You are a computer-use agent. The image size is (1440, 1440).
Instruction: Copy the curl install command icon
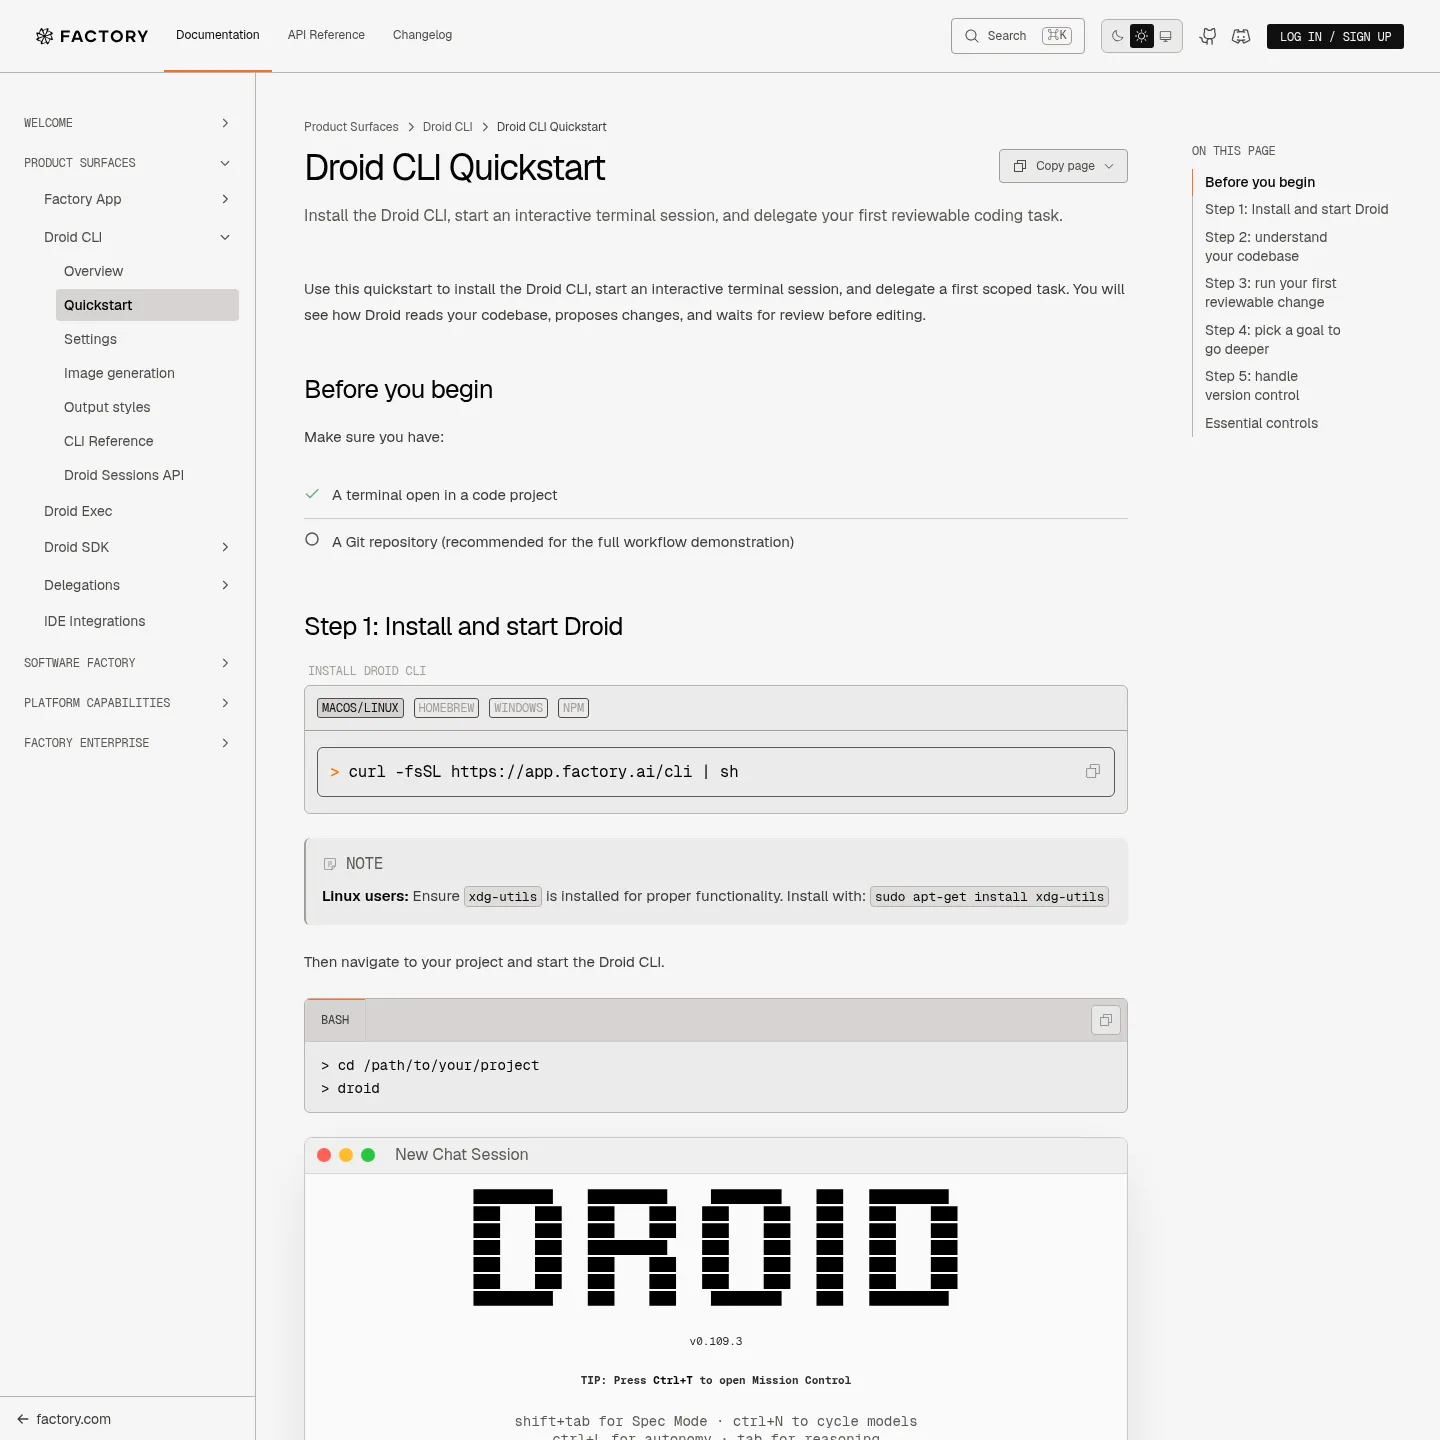click(x=1093, y=771)
